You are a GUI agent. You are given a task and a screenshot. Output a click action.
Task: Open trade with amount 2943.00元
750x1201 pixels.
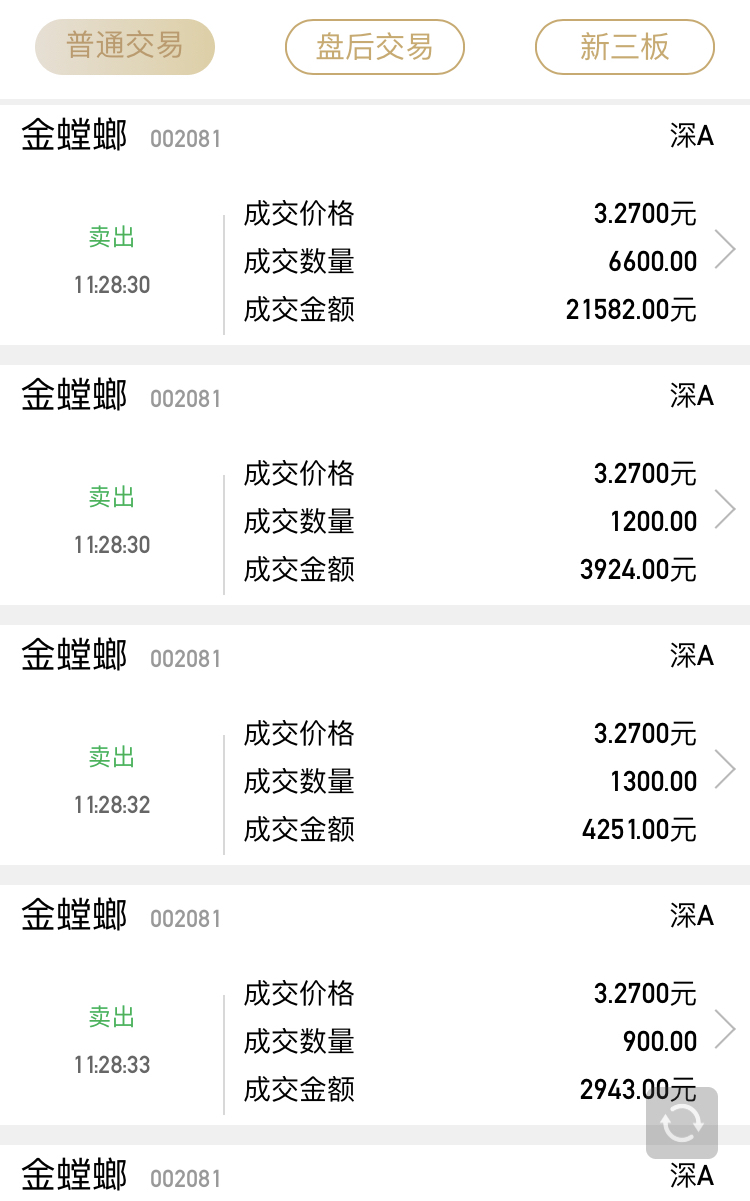click(x=375, y=1005)
